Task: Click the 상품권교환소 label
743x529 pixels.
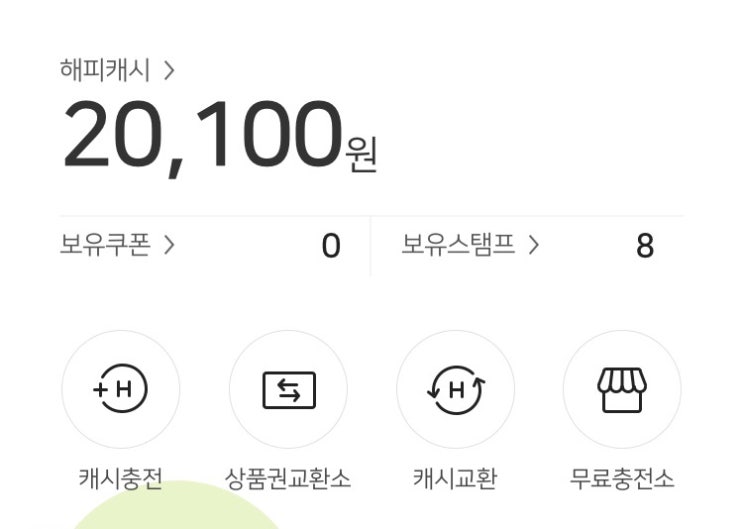Action: point(288,478)
